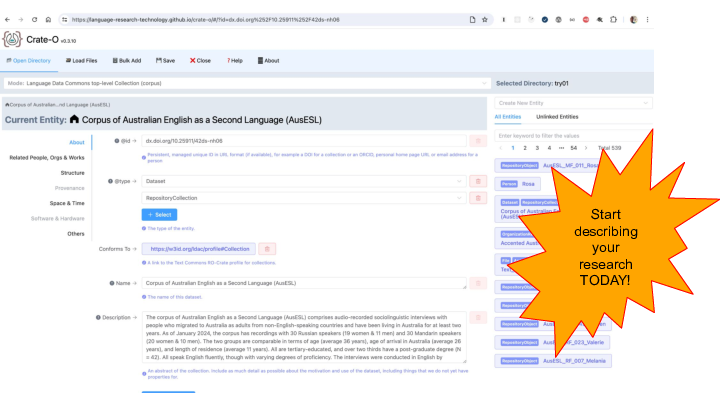Click Close in the toolbar
The width and height of the screenshot is (720, 405).
pyautogui.click(x=200, y=61)
